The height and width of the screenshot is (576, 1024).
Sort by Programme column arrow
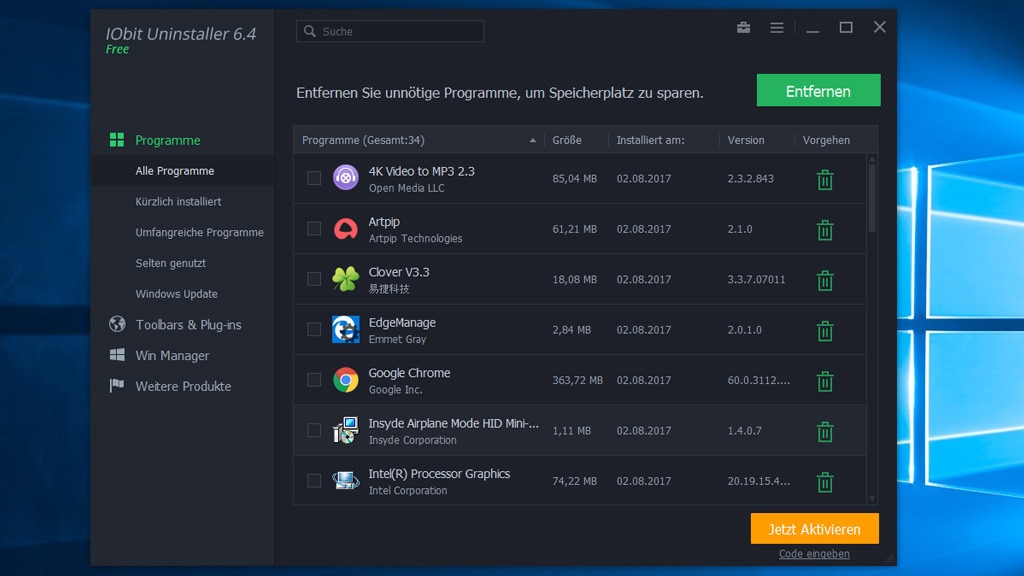533,140
